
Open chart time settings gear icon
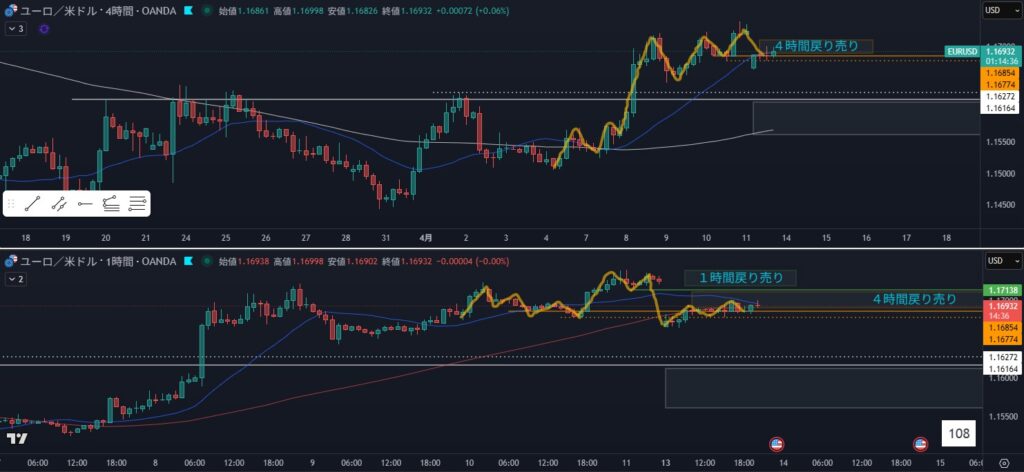click(x=1003, y=464)
